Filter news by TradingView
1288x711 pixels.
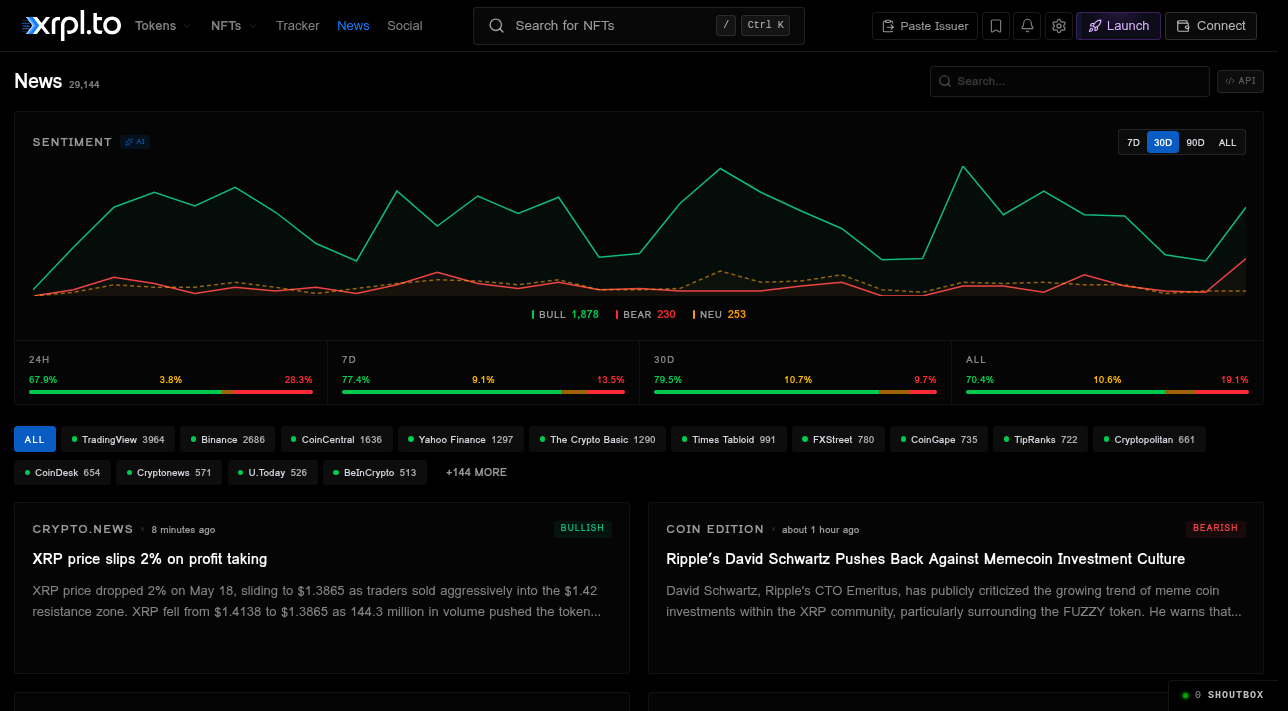click(118, 439)
